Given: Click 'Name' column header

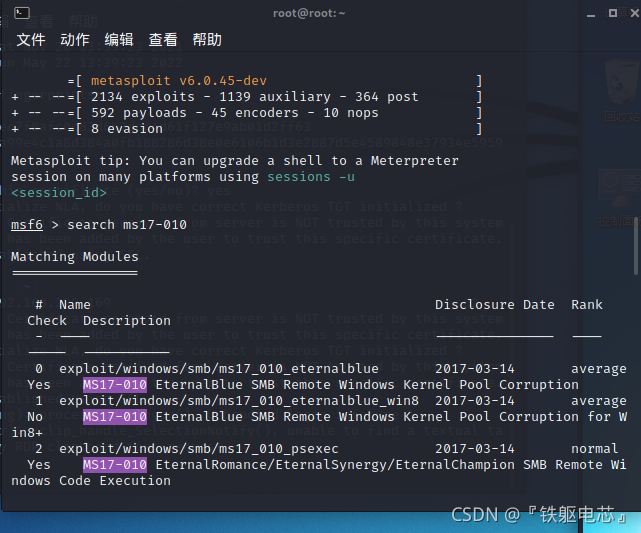Looking at the screenshot, I should pos(75,305).
